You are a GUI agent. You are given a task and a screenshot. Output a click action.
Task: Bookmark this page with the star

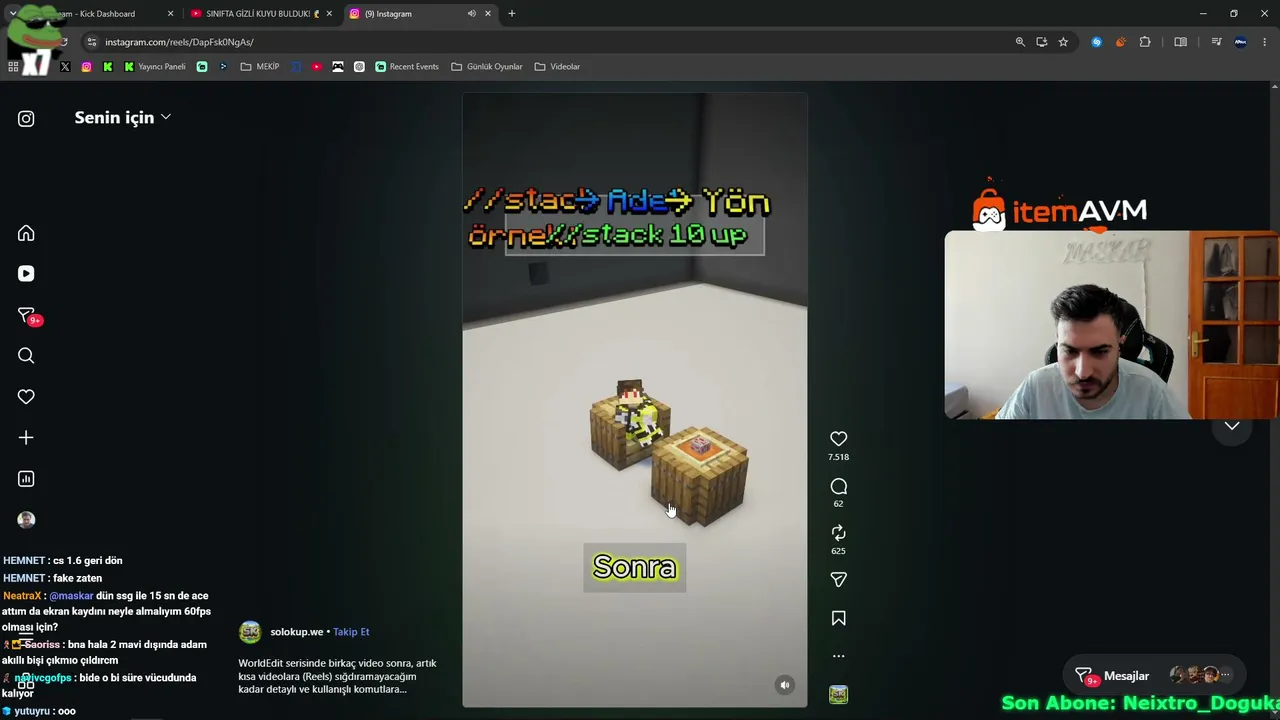[1063, 42]
